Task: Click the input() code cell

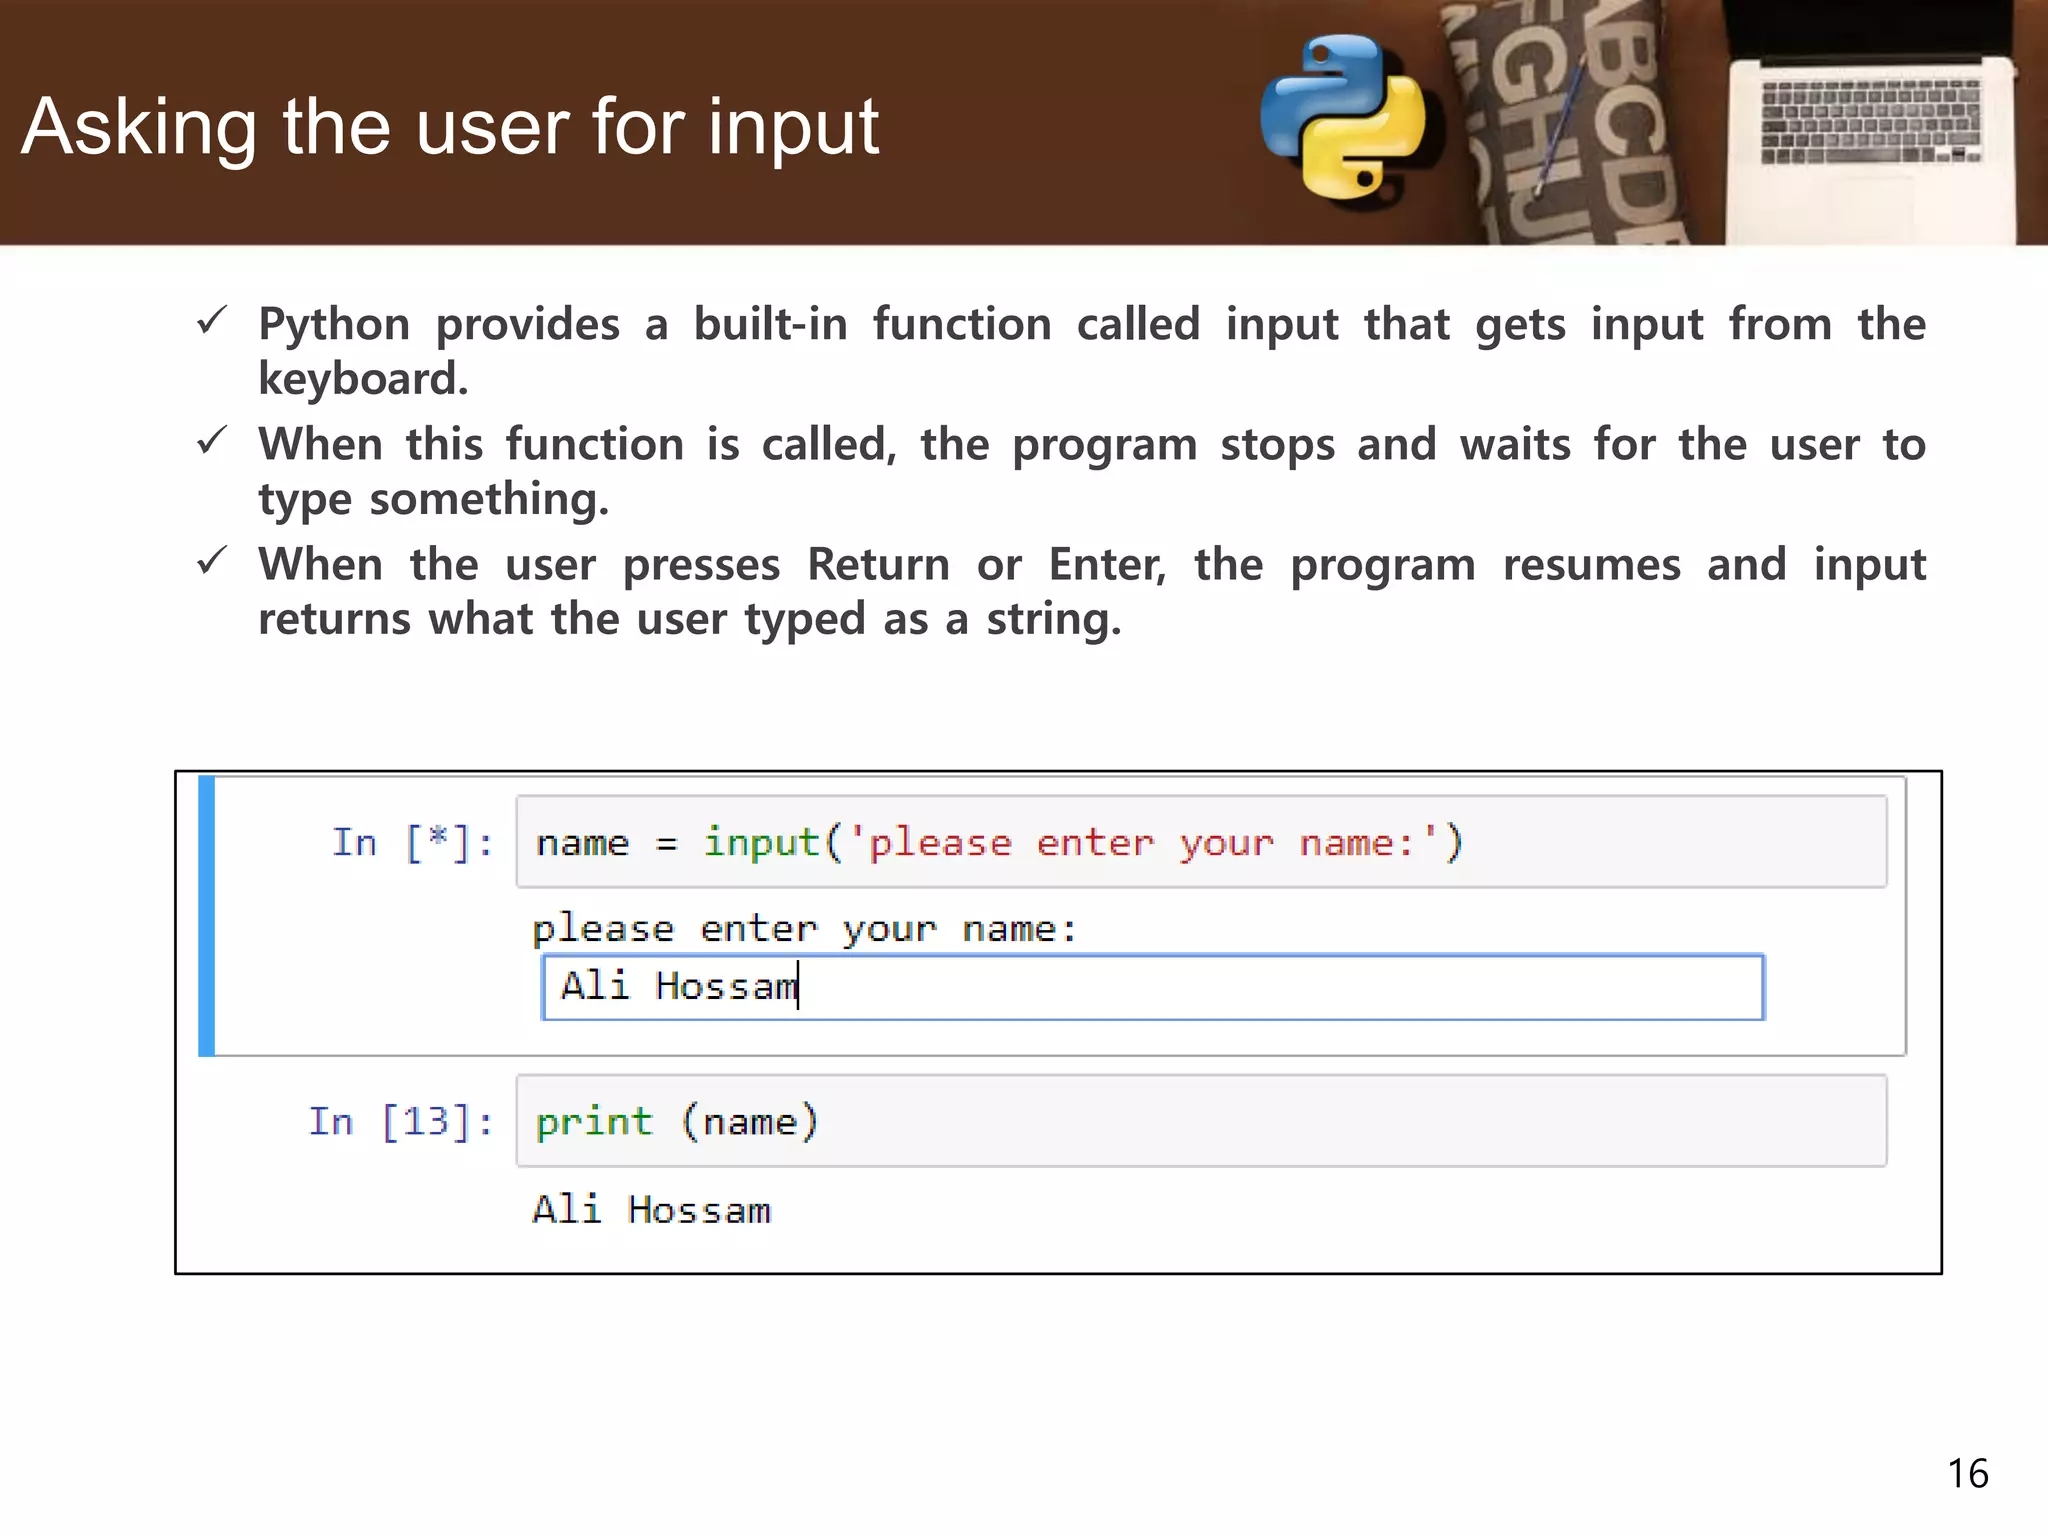Action: 1200,842
